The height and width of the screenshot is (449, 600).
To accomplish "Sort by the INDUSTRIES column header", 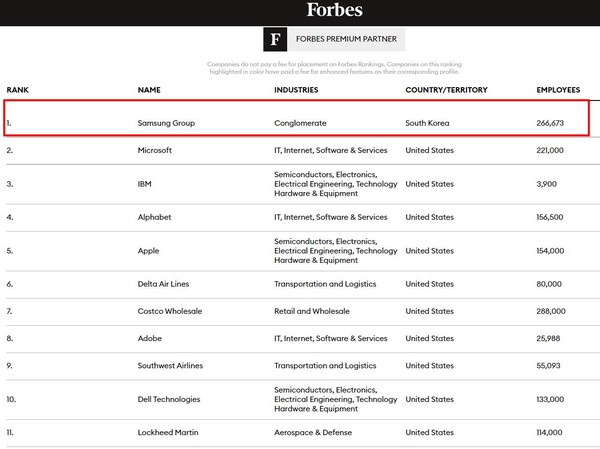I will click(296, 90).
